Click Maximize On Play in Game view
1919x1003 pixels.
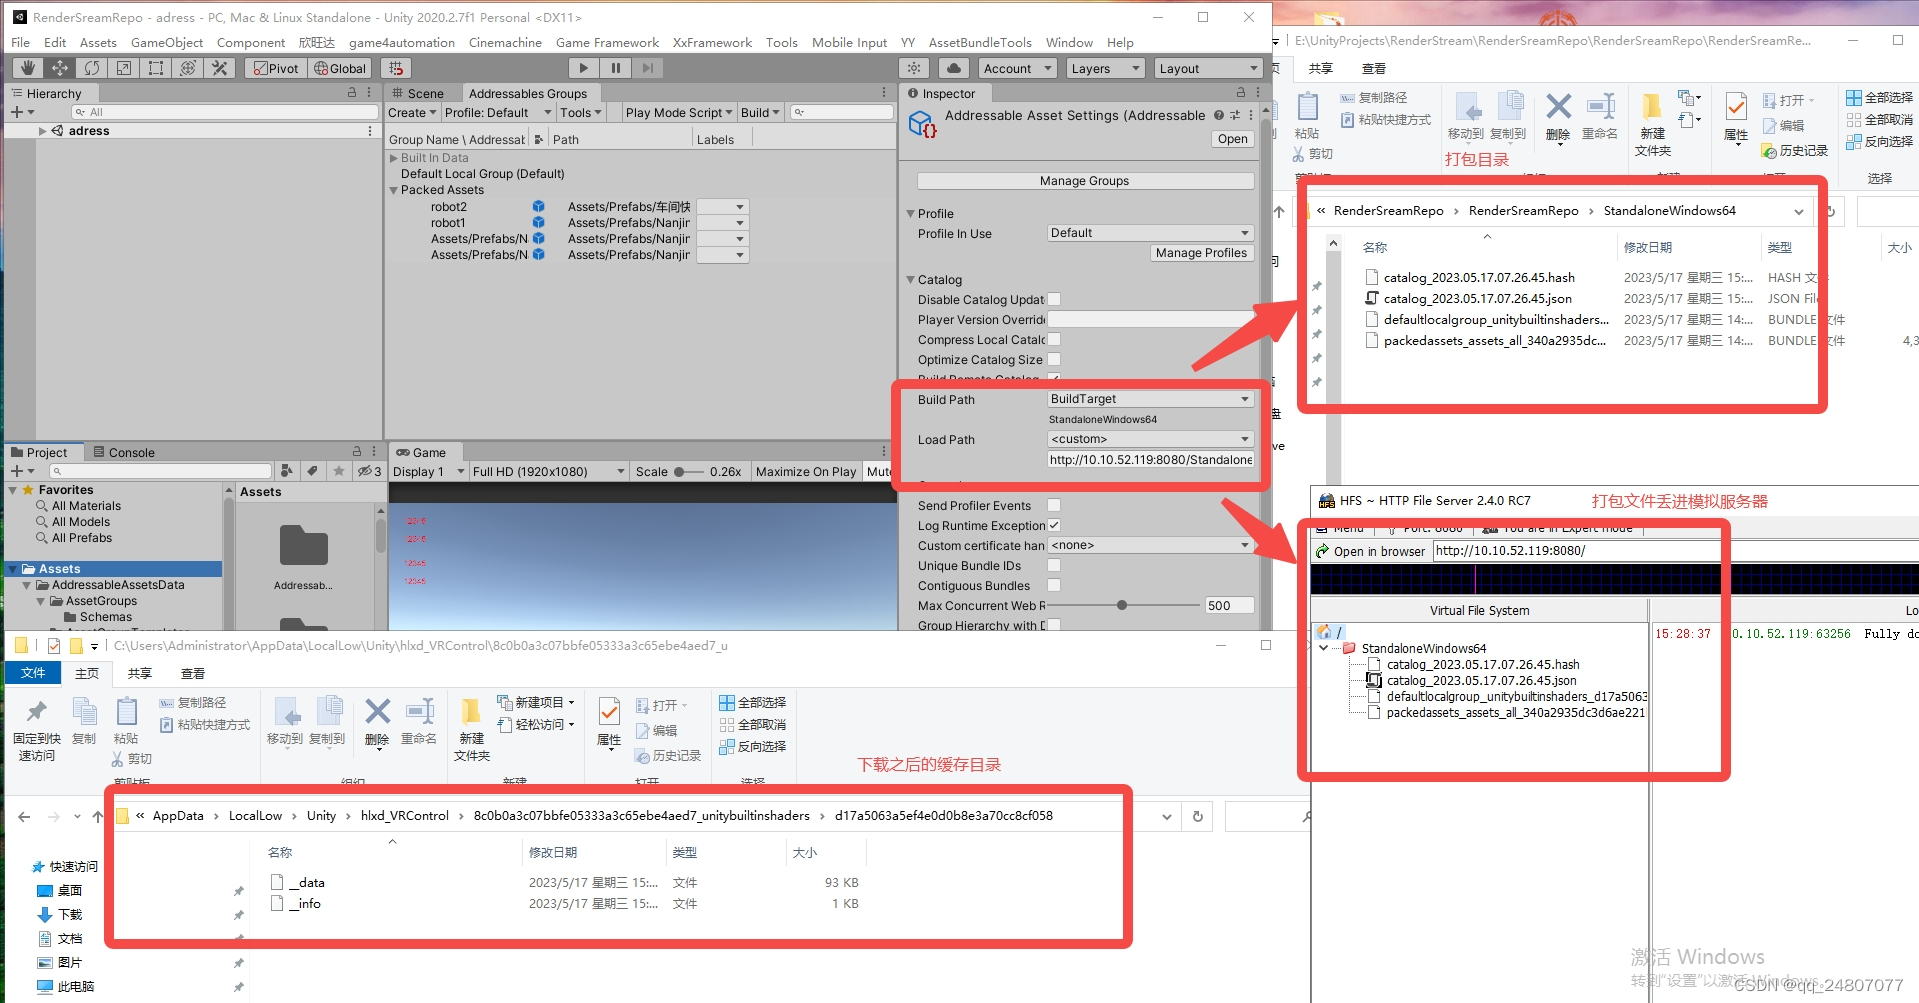tap(806, 471)
